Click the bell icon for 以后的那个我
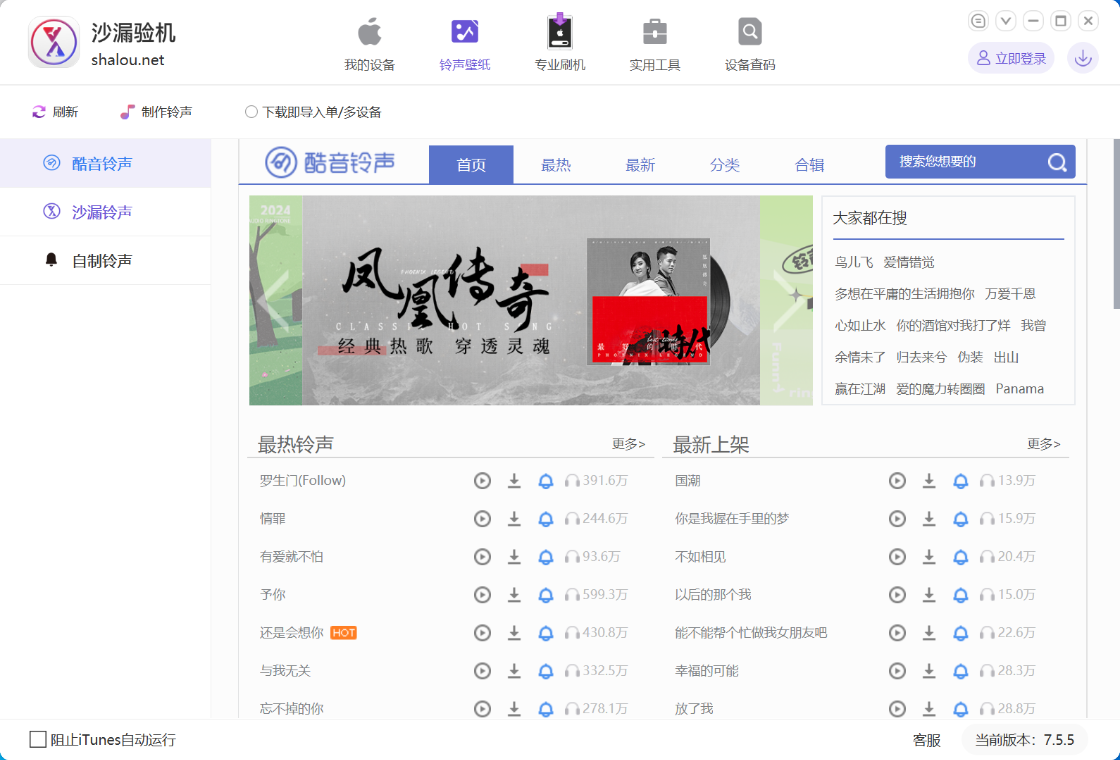The height and width of the screenshot is (760, 1120). [961, 594]
